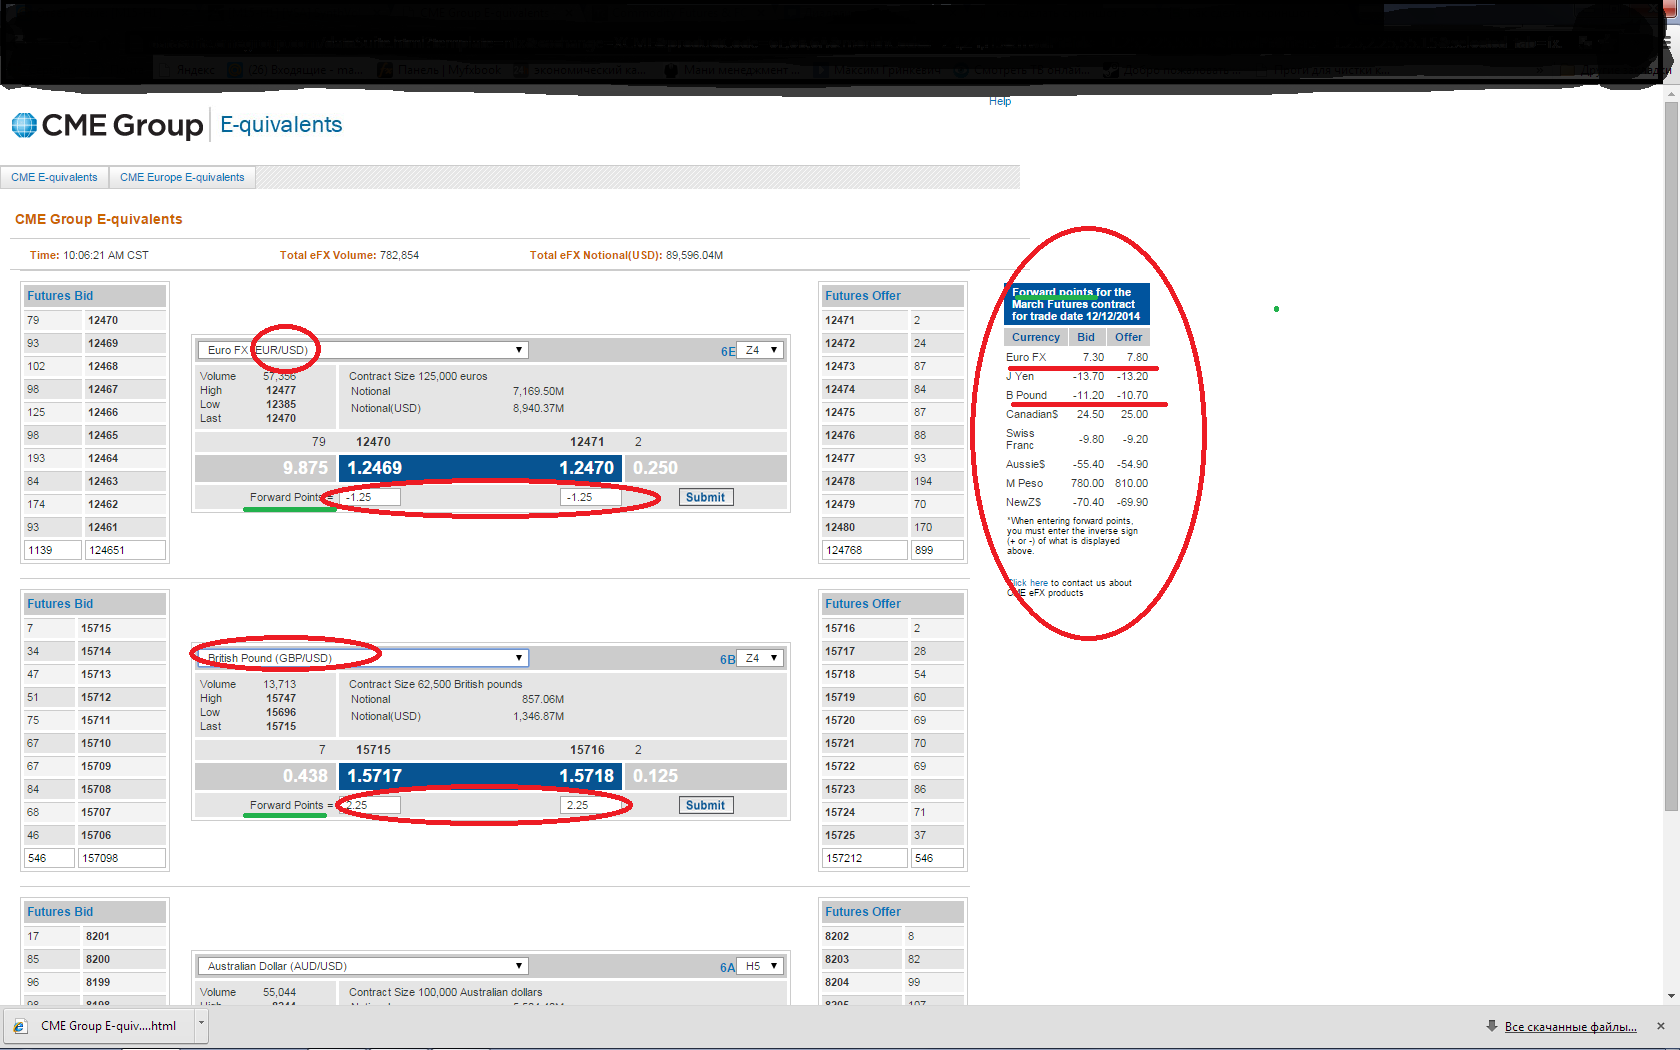Click the J Yen row in forward points table
Screen dimensions: 1680x1050
coord(1077,376)
